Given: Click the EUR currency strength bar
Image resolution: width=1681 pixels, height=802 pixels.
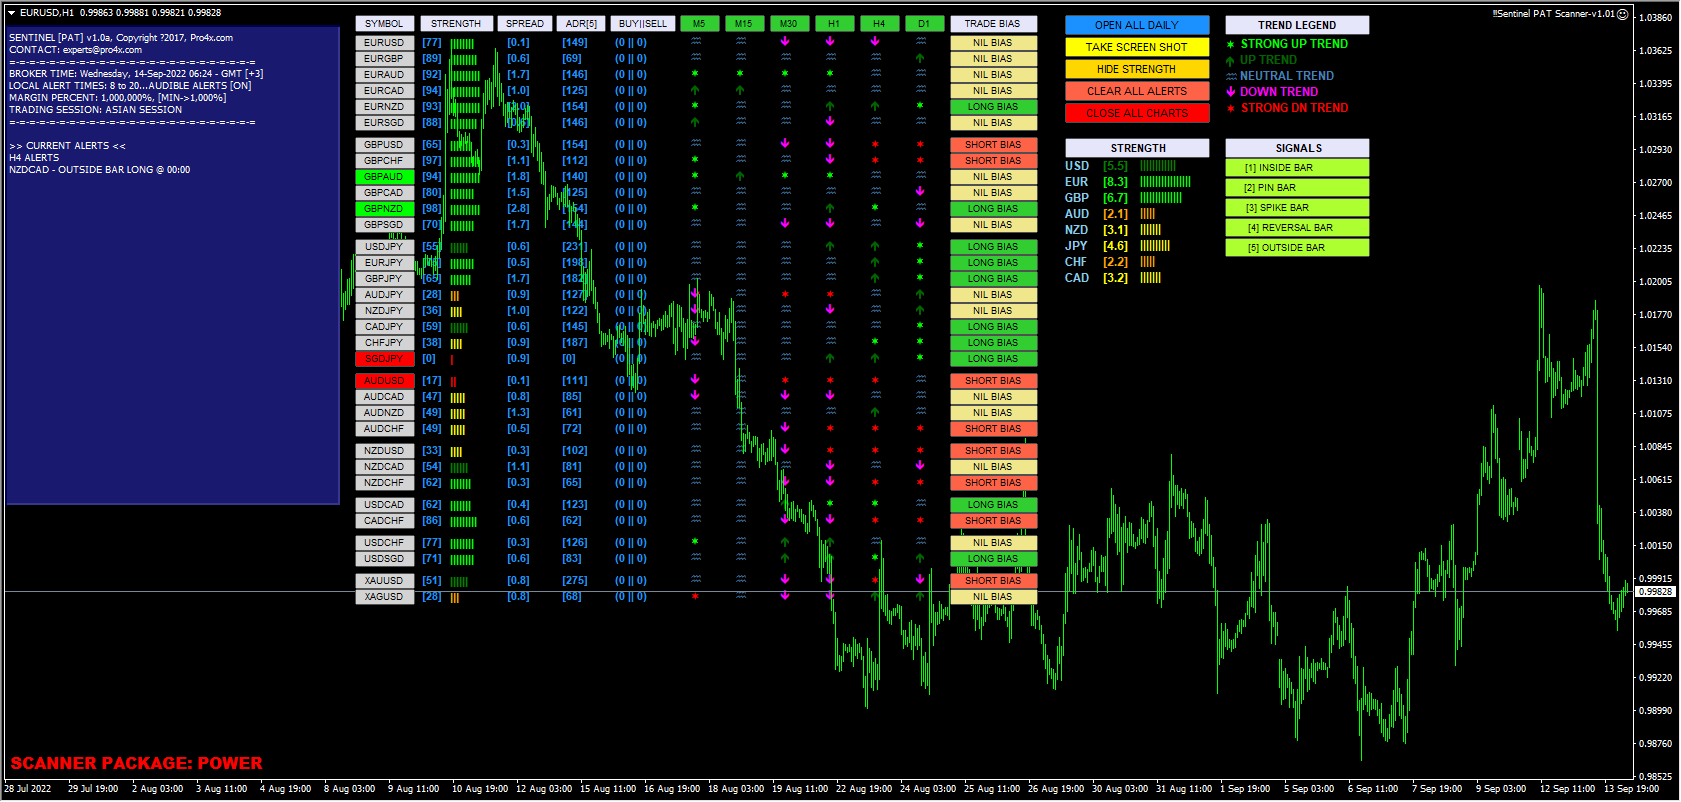Looking at the screenshot, I should tap(1165, 182).
